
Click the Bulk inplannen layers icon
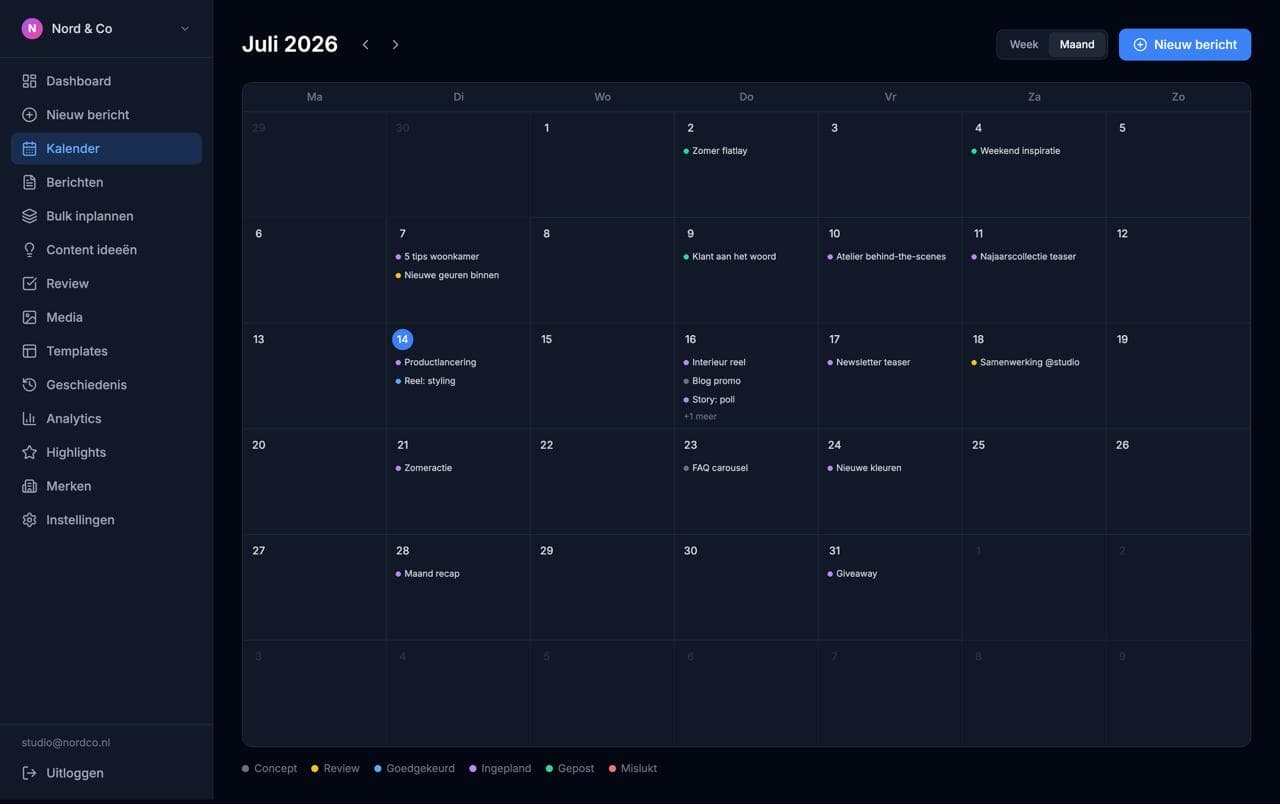(x=29, y=216)
